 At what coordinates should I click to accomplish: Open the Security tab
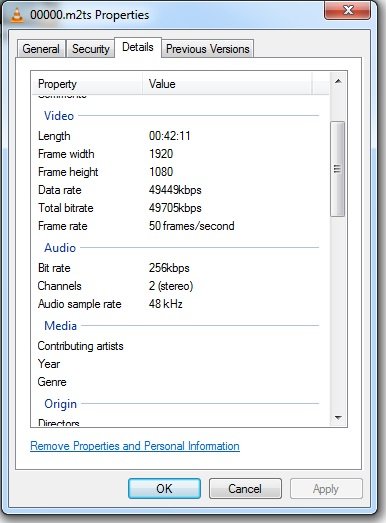coord(91,49)
